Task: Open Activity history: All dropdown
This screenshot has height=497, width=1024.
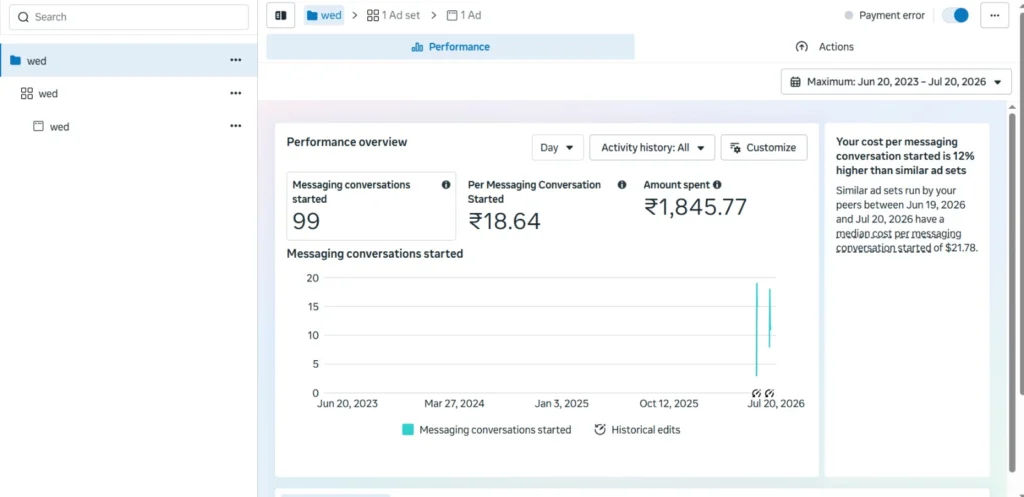Action: coord(652,148)
